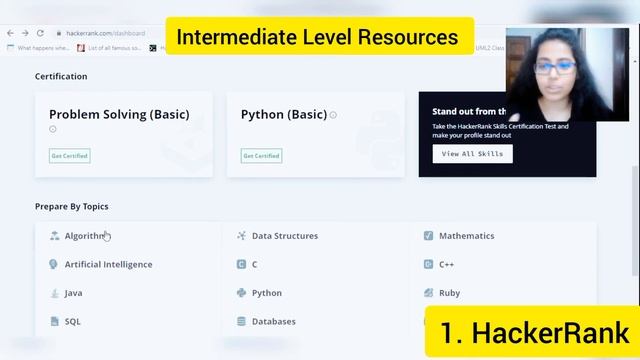Open the C++ topic link

(447, 264)
